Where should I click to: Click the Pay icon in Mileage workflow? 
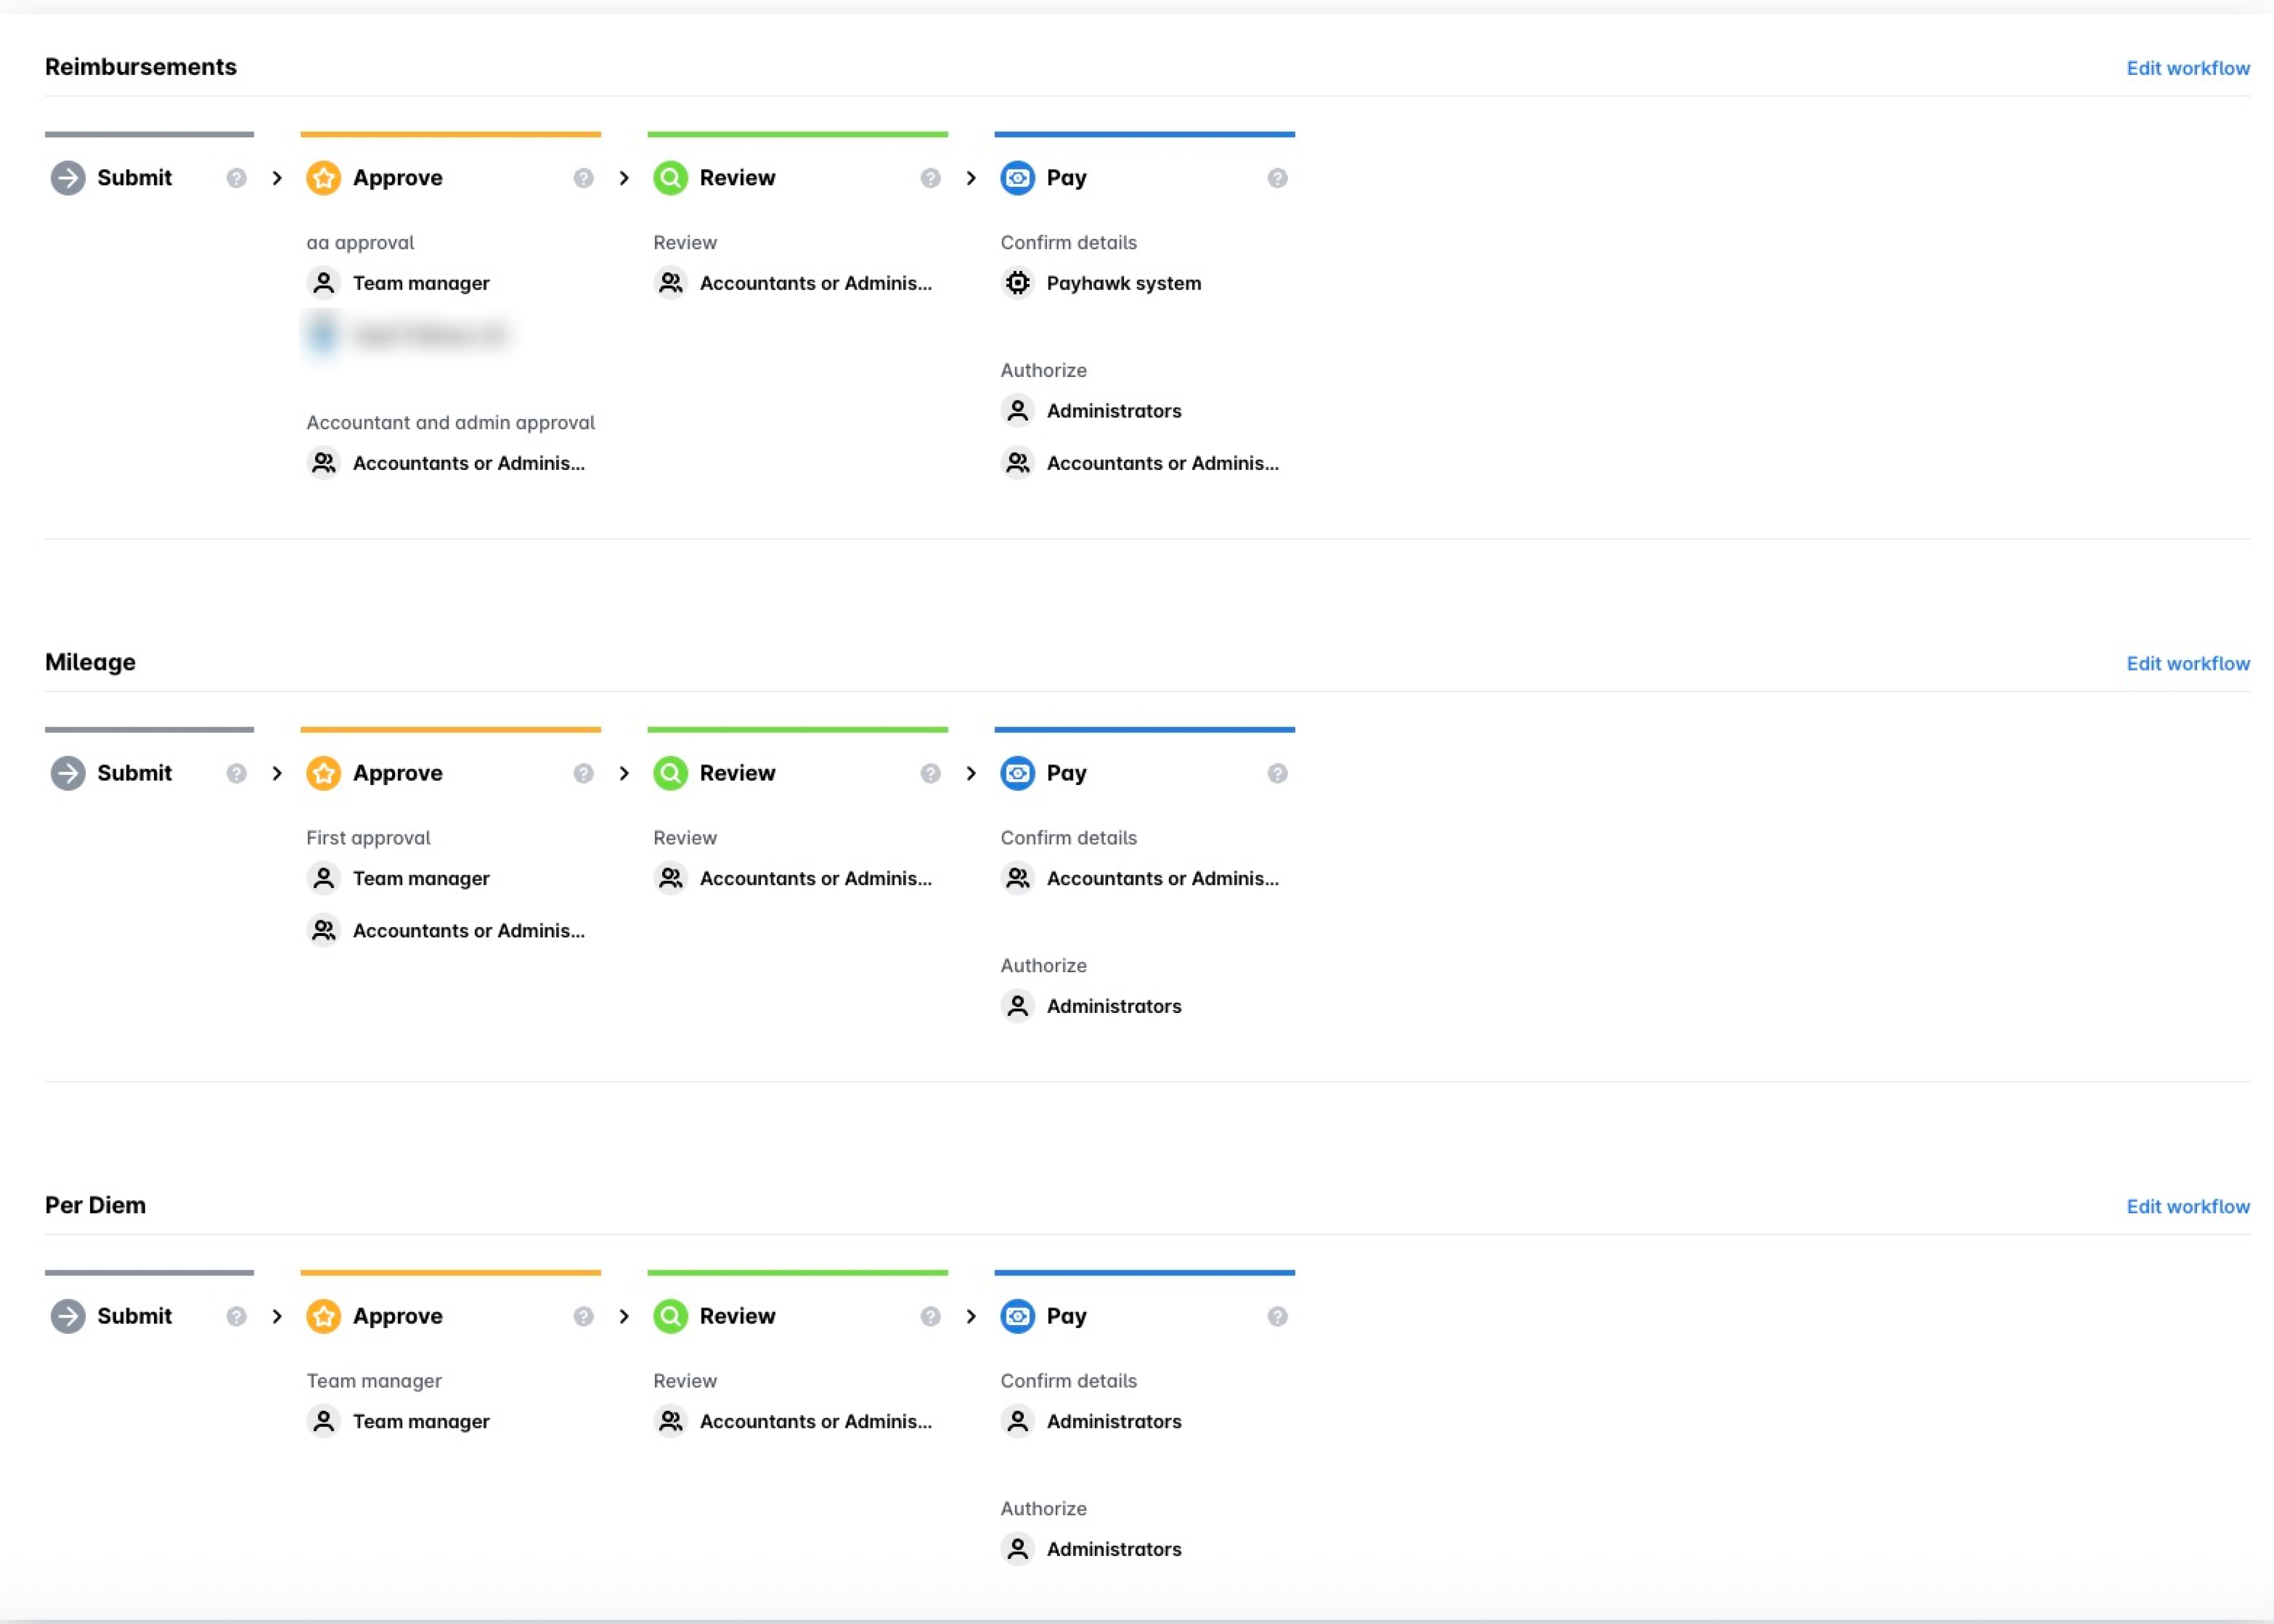point(1017,773)
